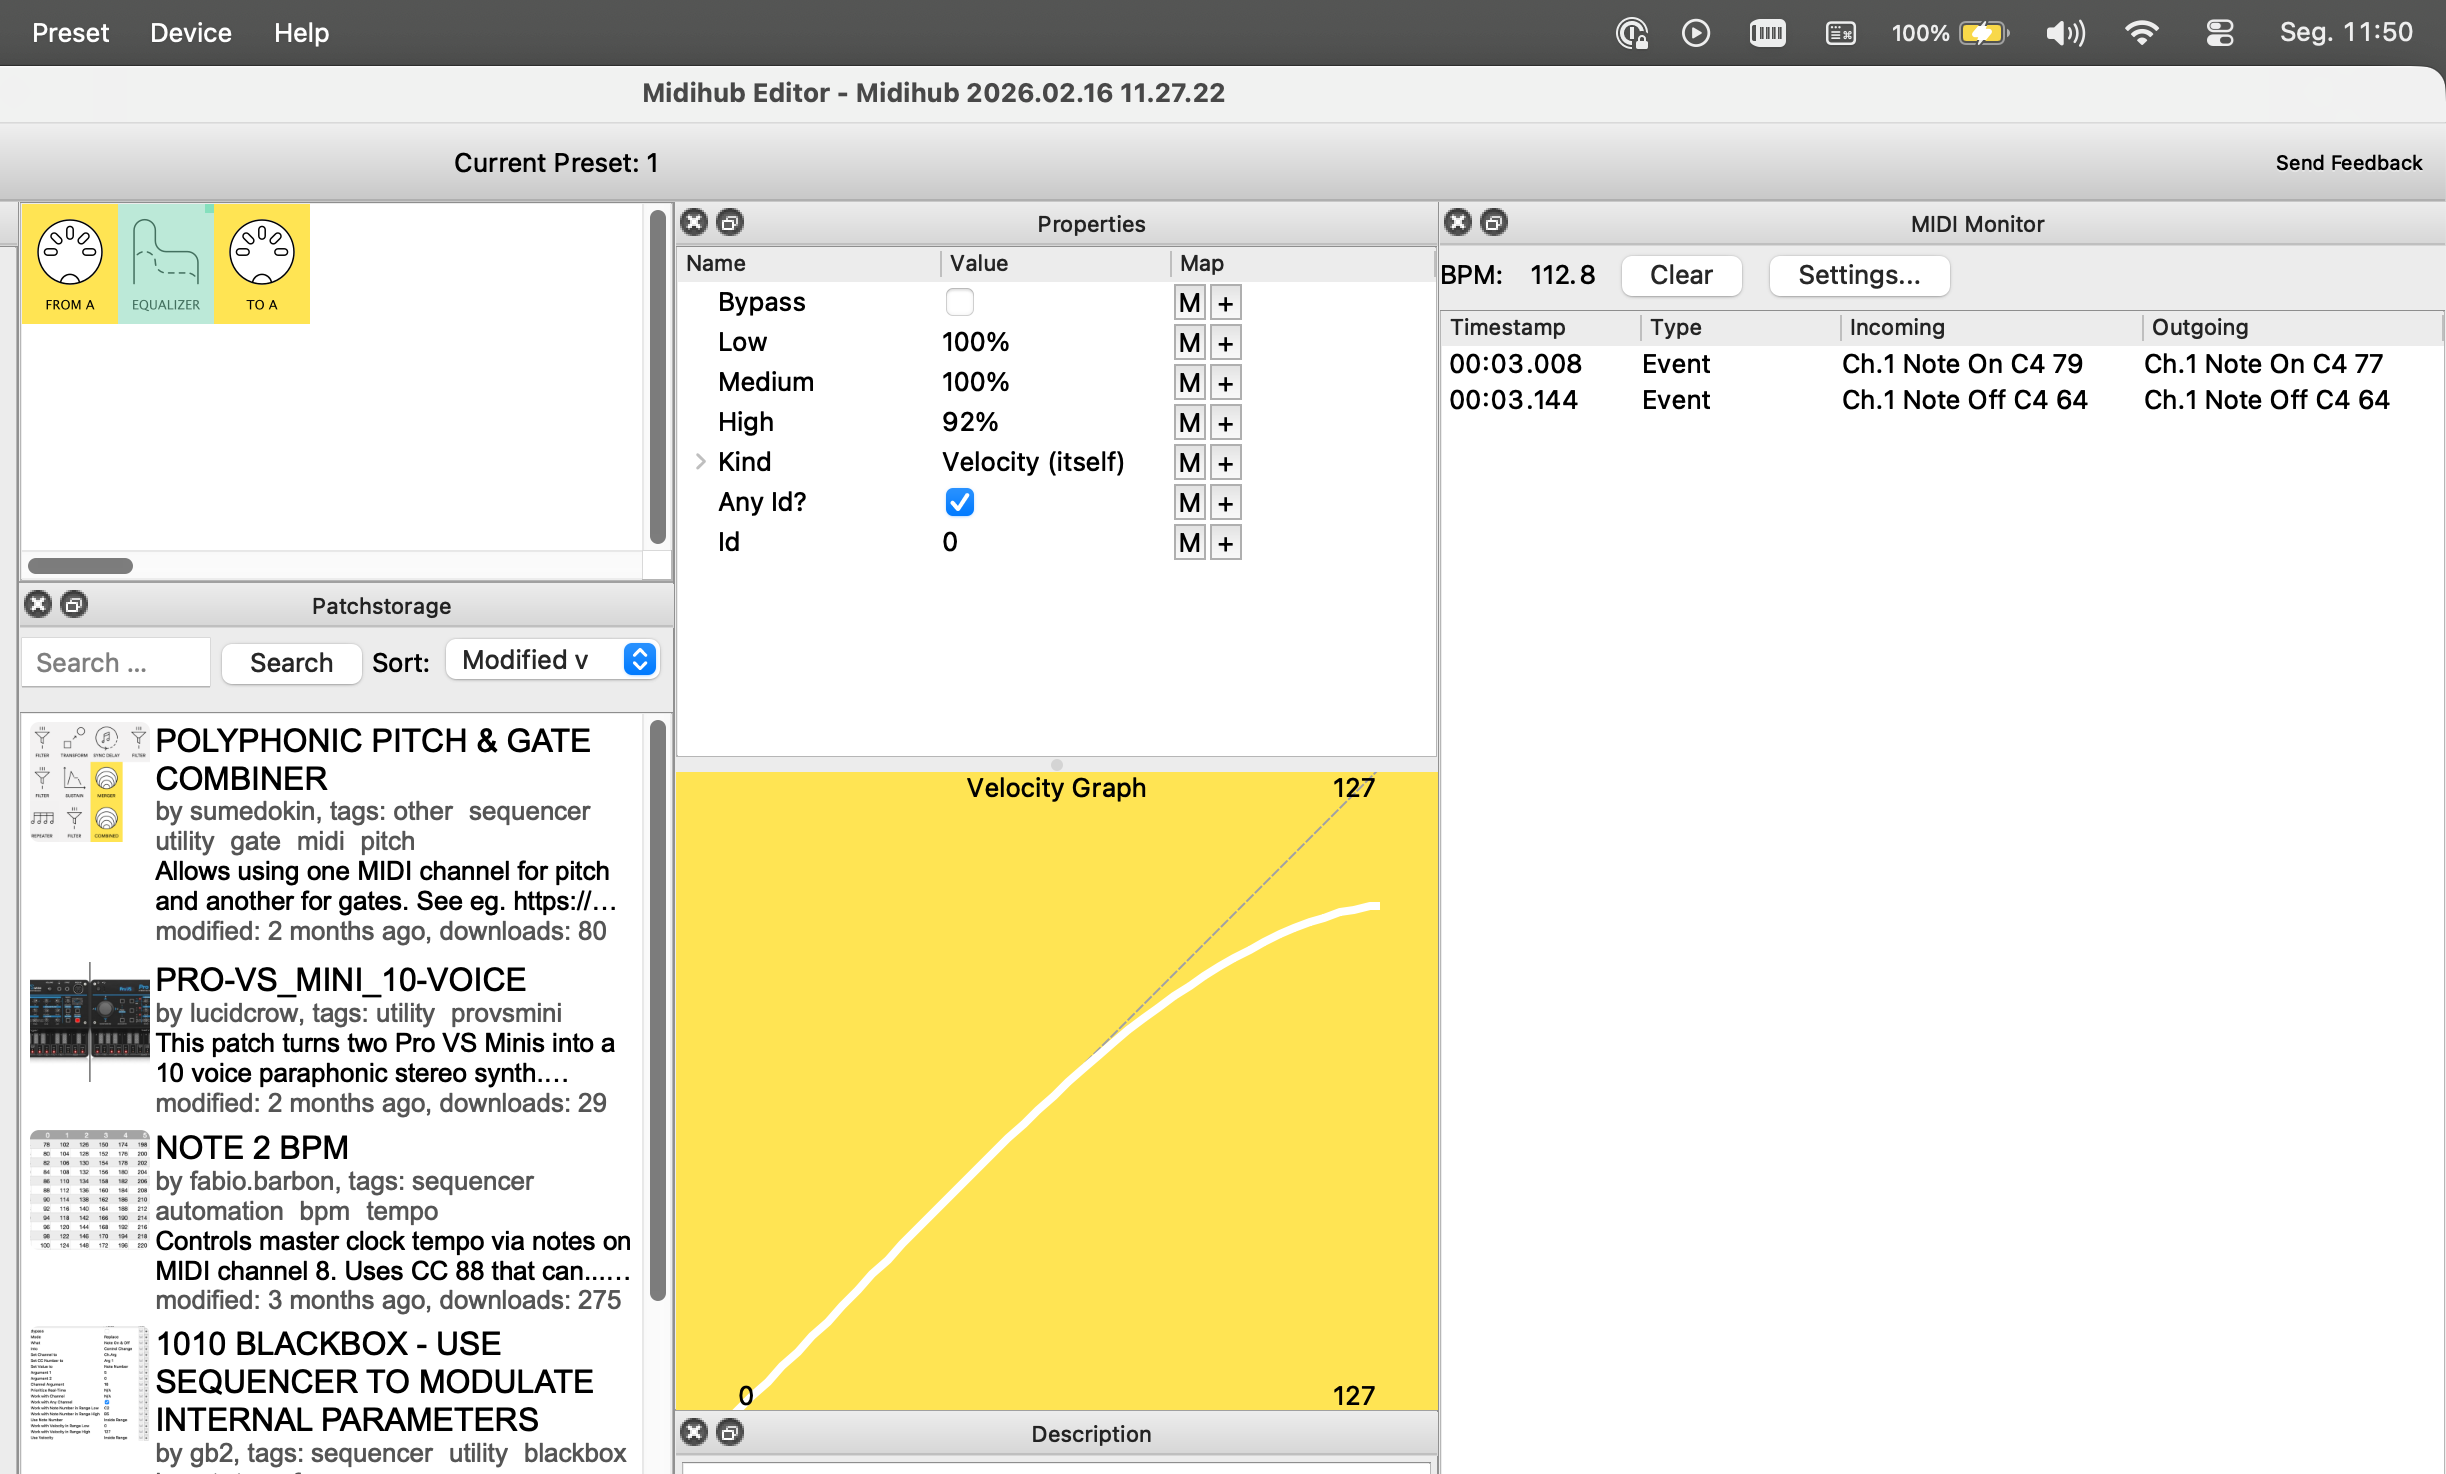Open the Preset menu

(70, 33)
